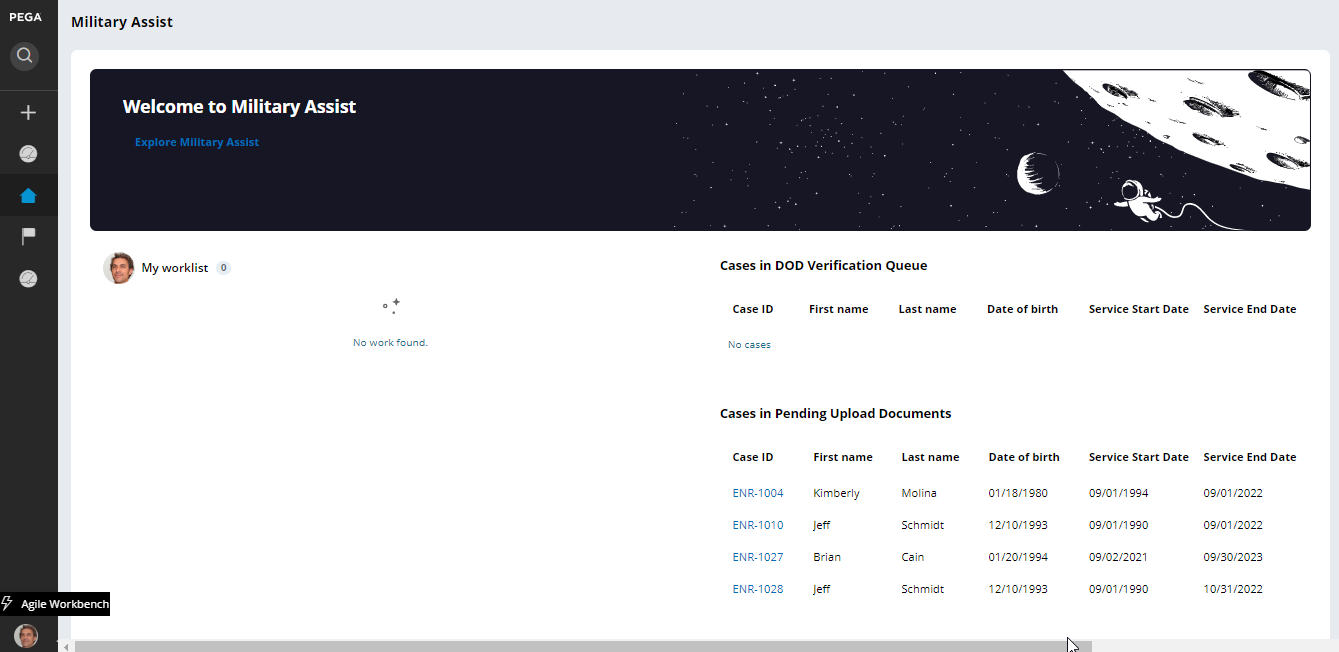Click the round icon just above Home
Image resolution: width=1339 pixels, height=652 pixels.
click(28, 154)
